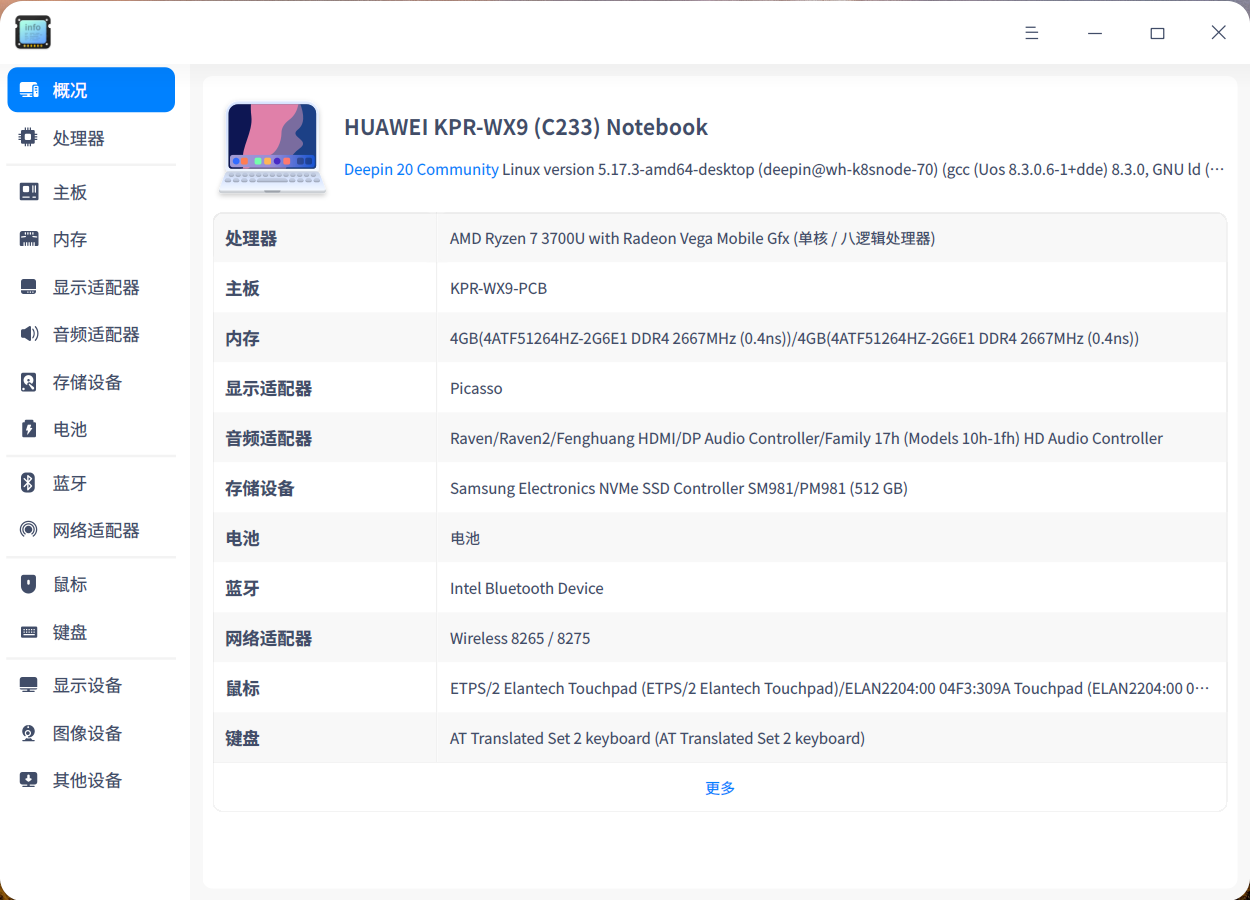Open the Audio Adapter (音频适配器) speaker icon
The height and width of the screenshot is (900, 1250).
pyautogui.click(x=28, y=334)
